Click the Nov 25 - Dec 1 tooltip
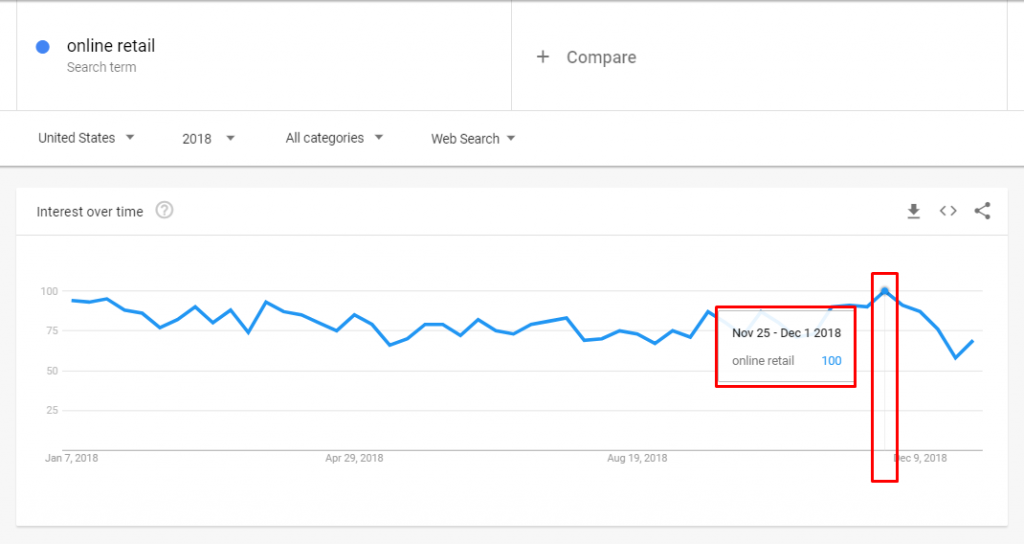1024x544 pixels. click(786, 333)
